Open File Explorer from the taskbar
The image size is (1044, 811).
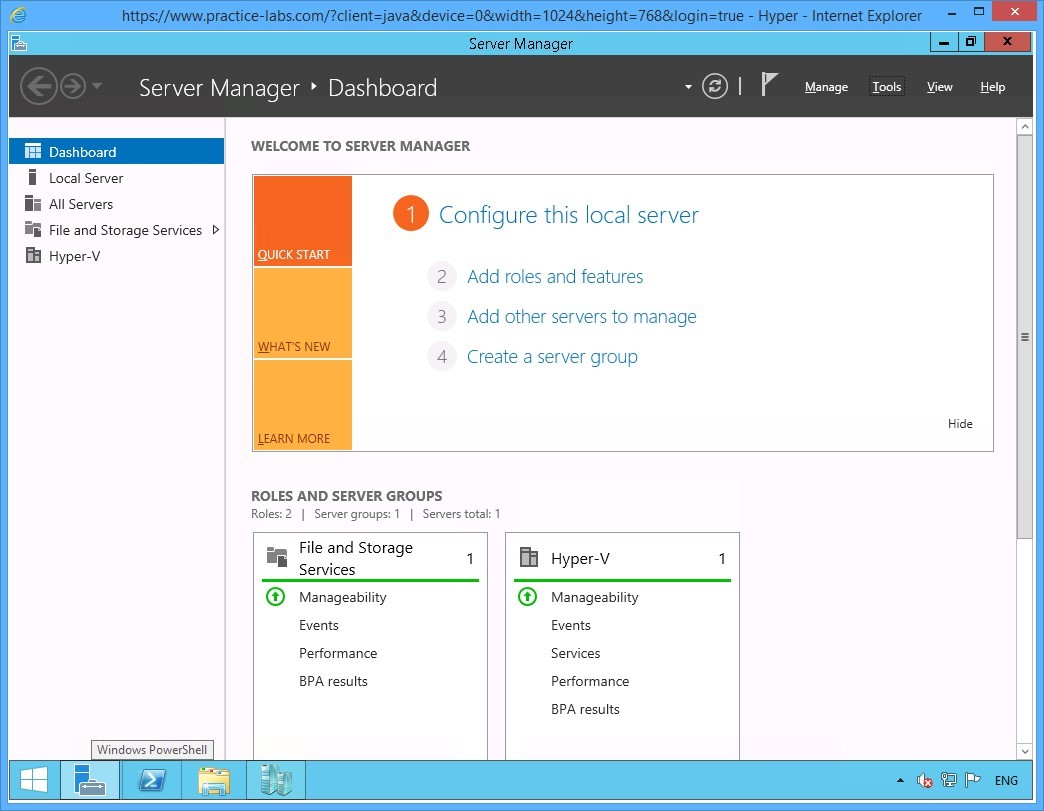pyautogui.click(x=213, y=780)
